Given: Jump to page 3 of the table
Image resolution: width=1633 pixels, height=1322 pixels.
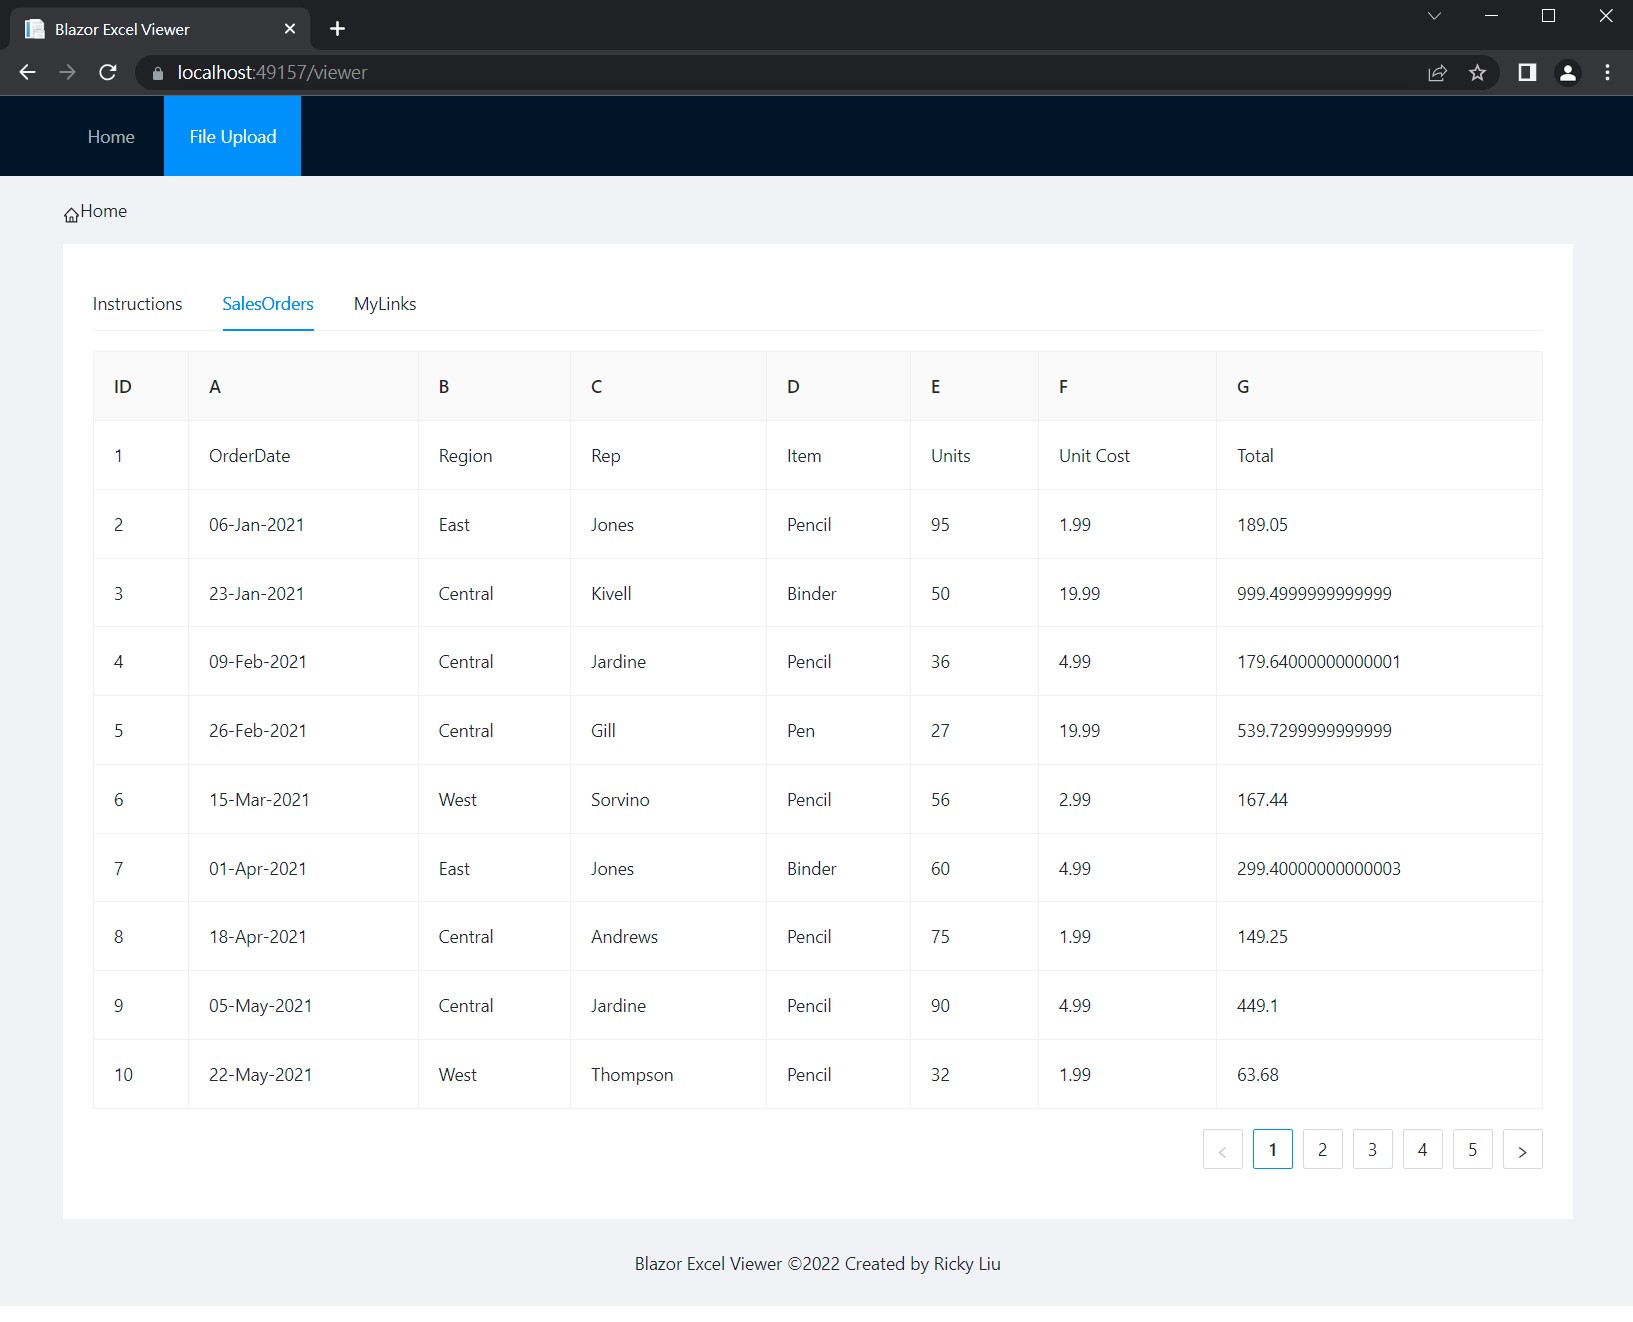Looking at the screenshot, I should click(1372, 1150).
